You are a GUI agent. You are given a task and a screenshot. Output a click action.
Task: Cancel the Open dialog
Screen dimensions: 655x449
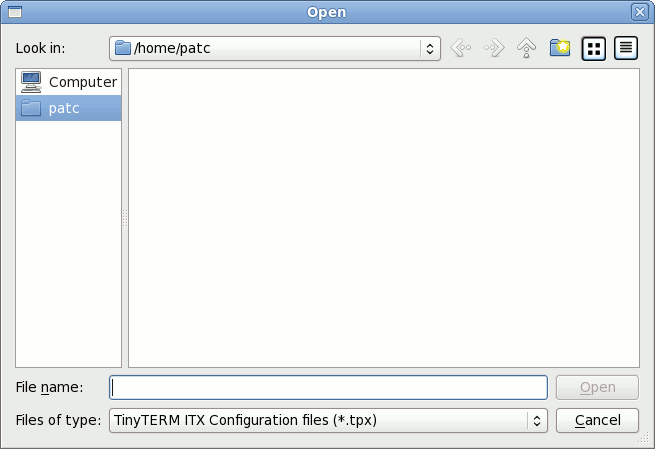(598, 420)
